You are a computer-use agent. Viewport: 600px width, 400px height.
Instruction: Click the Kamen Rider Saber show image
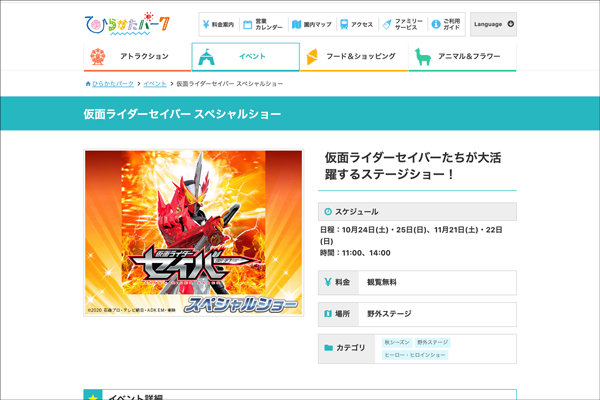click(194, 233)
